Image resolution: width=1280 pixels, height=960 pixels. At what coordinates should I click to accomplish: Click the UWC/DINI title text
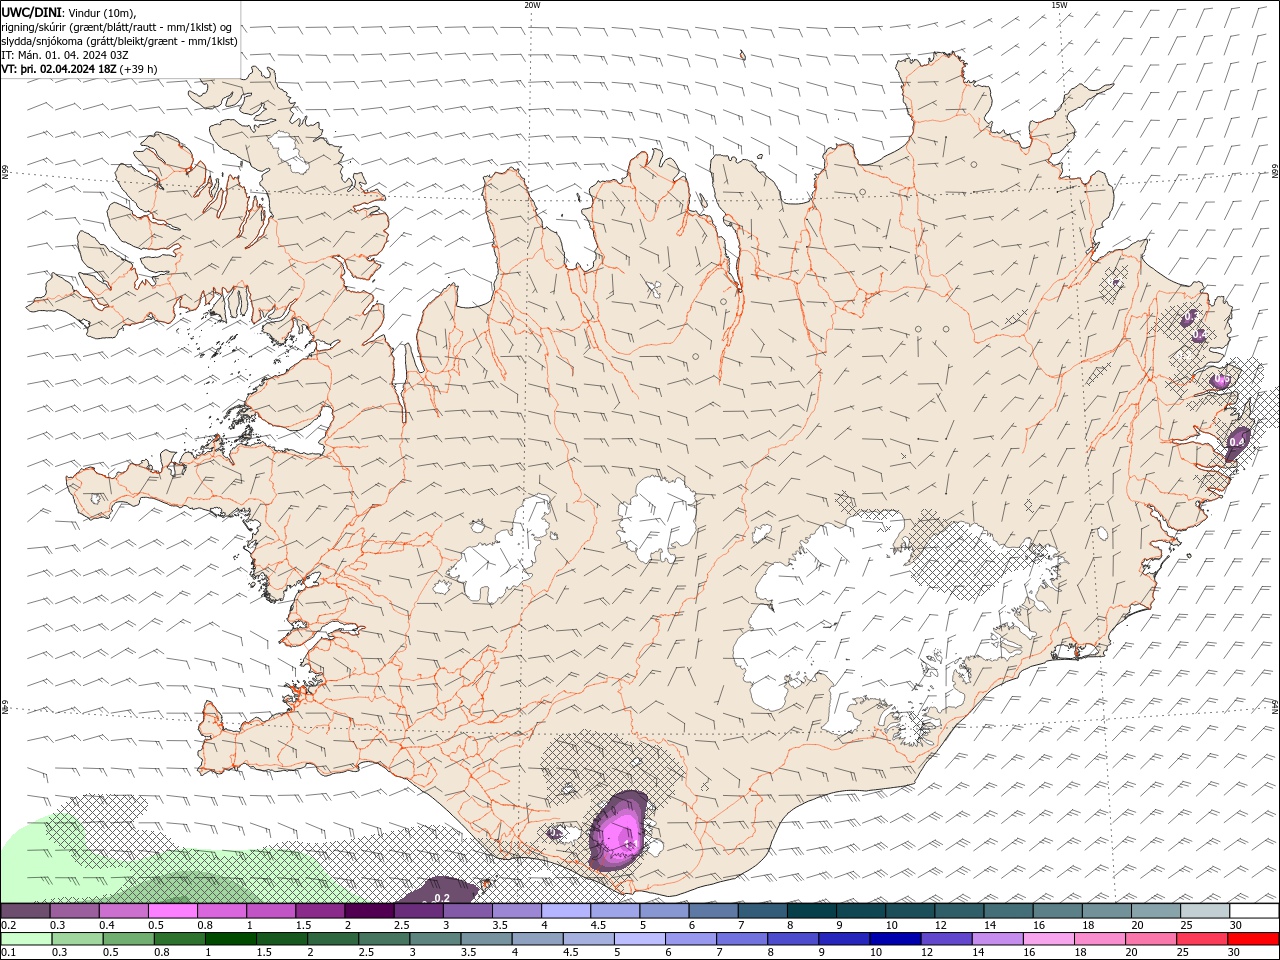[x=31, y=12]
